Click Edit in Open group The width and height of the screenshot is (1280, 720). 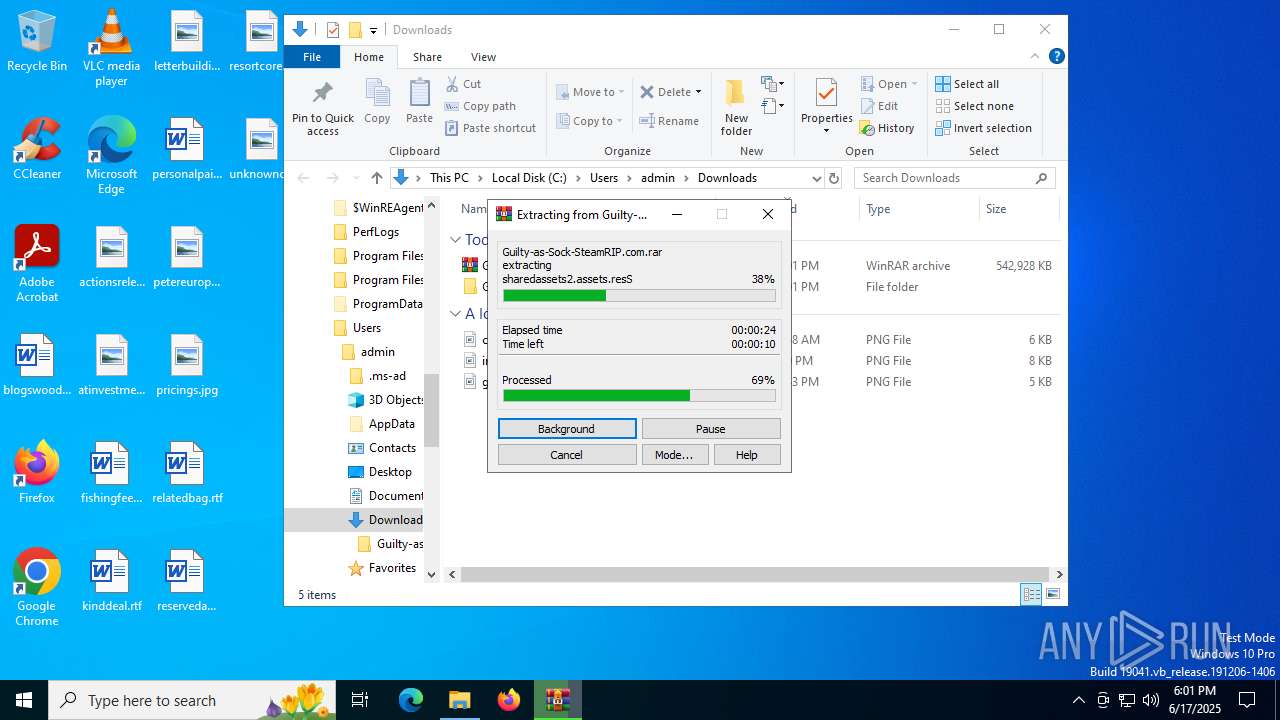coord(879,106)
